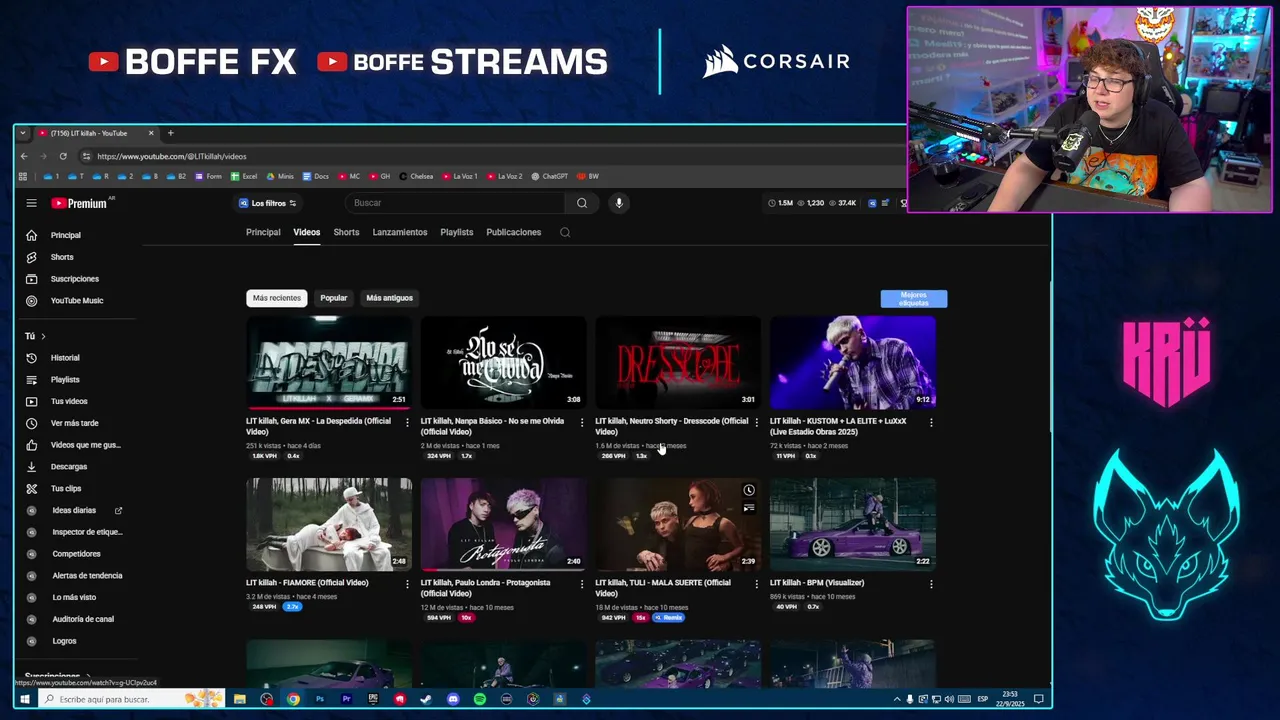
Task: Open the Chrome apps grid in bookmarks bar
Action: pos(22,176)
